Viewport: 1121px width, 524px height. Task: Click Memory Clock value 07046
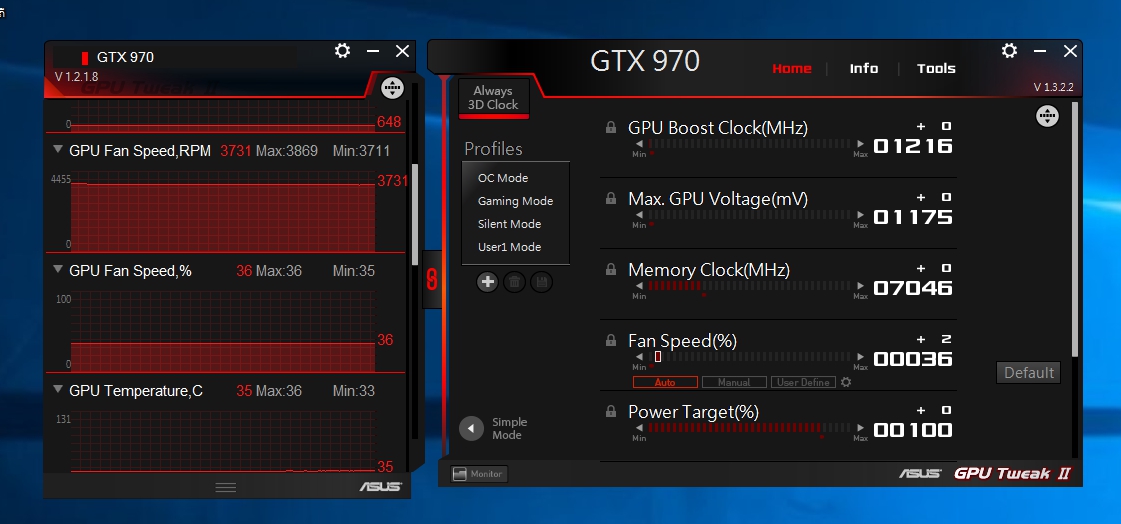[x=913, y=288]
